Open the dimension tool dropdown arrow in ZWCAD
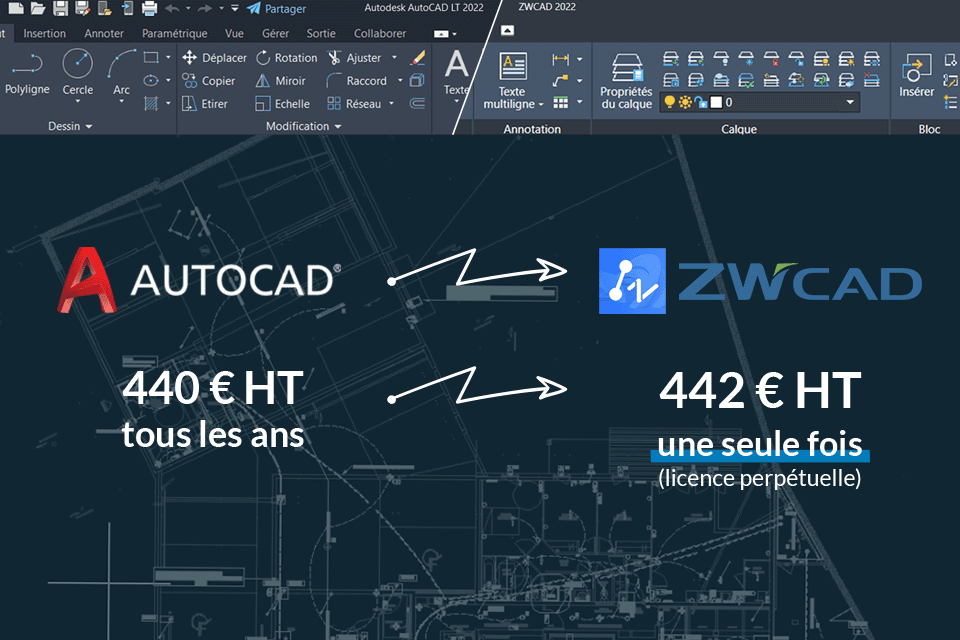The width and height of the screenshot is (960, 640). coord(579,59)
